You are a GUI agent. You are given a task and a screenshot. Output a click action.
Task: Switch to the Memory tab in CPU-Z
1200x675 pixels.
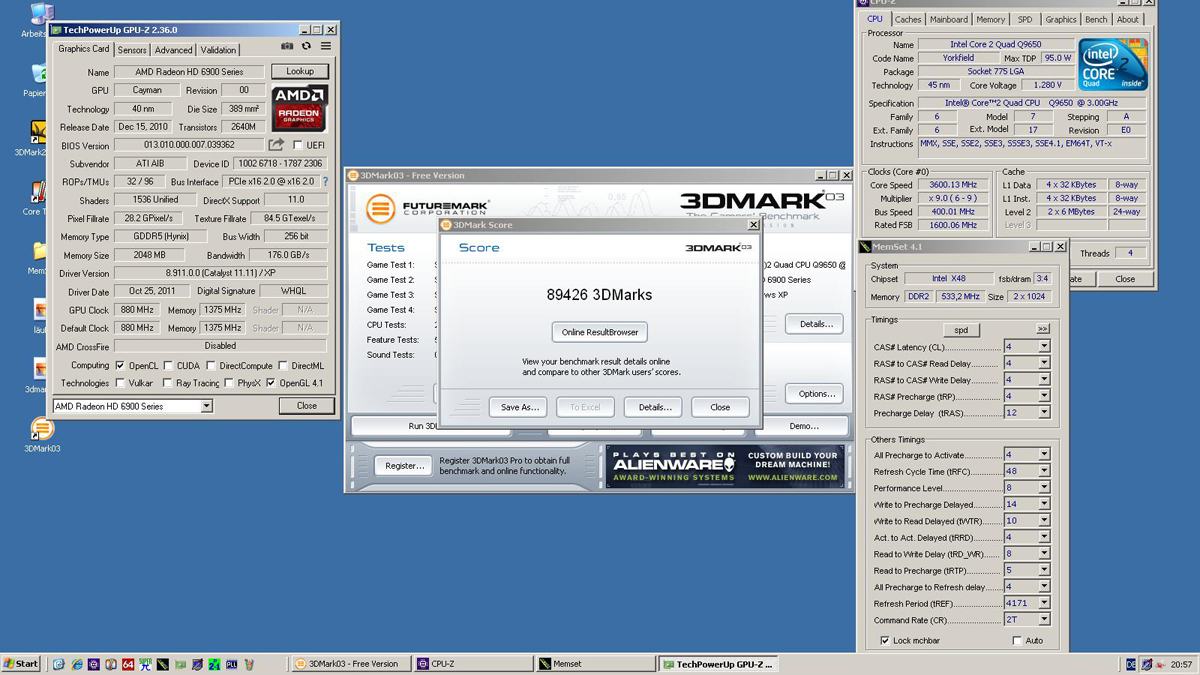991,19
